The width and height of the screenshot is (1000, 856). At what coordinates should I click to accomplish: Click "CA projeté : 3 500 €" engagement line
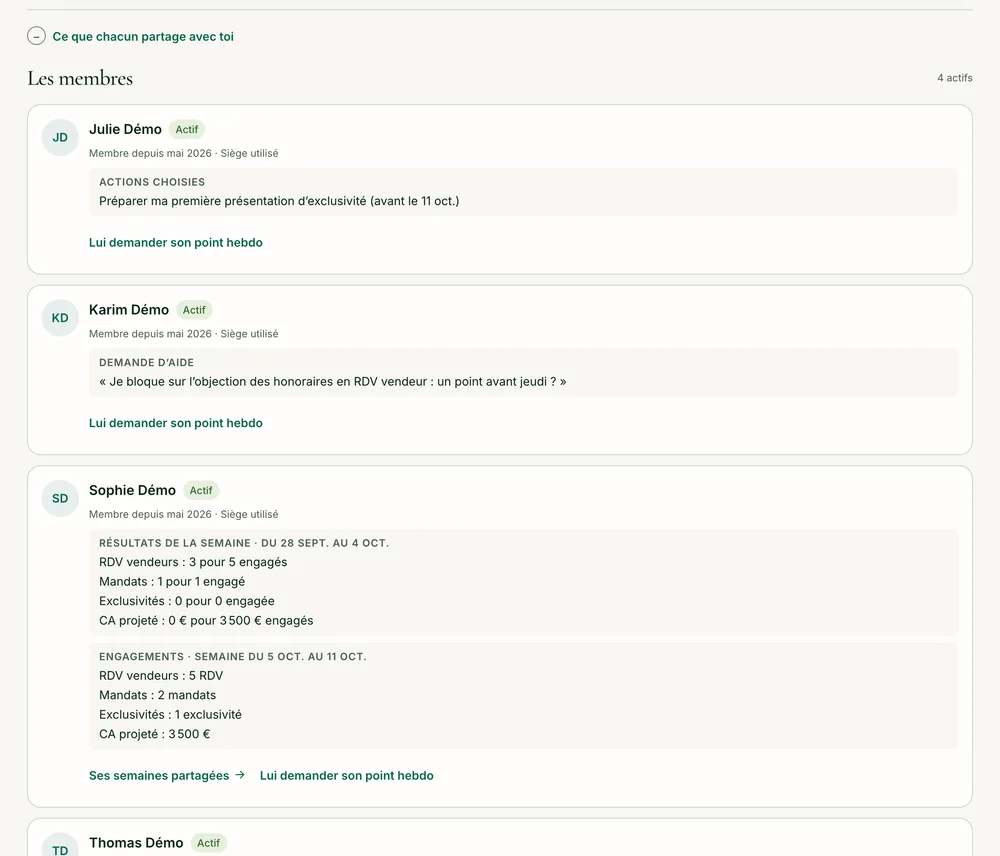point(154,734)
